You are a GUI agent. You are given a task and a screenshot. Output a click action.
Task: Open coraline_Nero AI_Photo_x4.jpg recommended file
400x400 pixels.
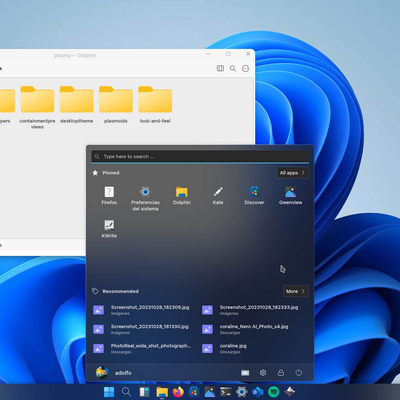coord(245,329)
